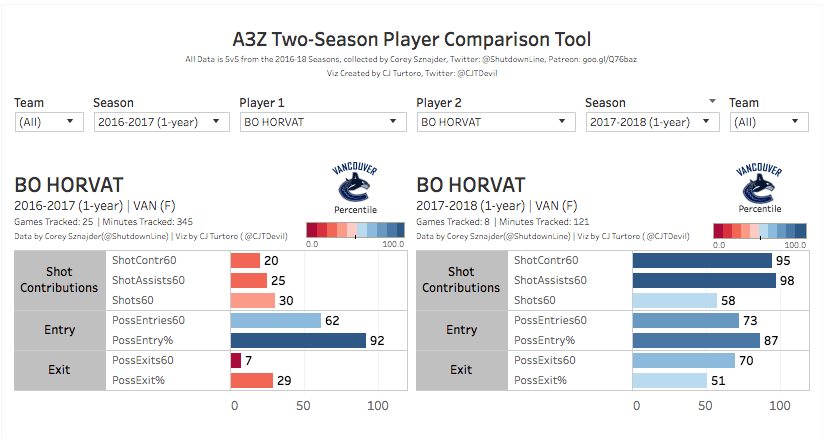The image size is (823, 439).
Task: Select the left PossEntry% bar valued 92
Action: (x=297, y=340)
